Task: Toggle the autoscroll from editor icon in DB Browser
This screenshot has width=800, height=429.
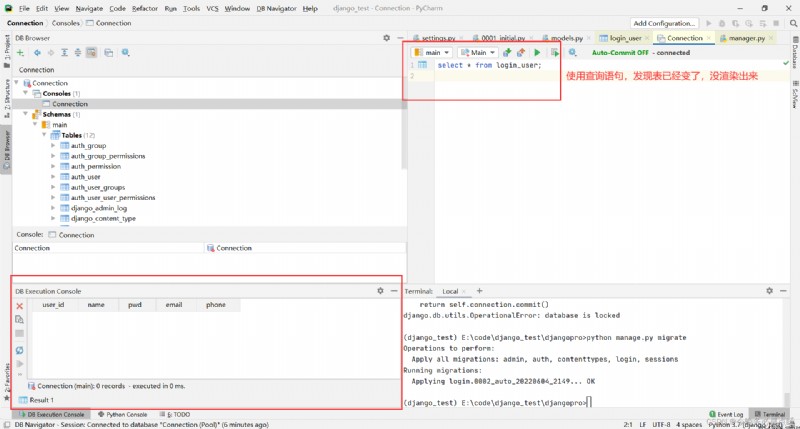Action: click(91, 53)
